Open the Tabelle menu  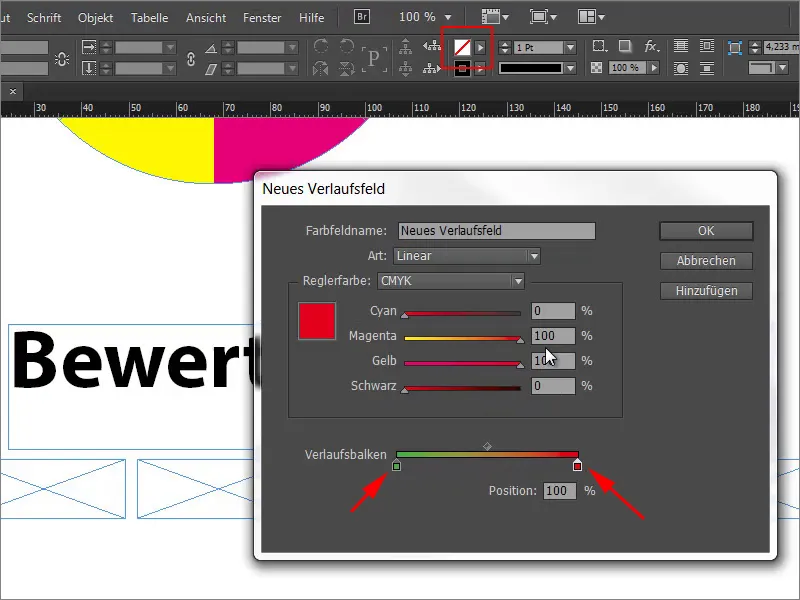(x=148, y=17)
